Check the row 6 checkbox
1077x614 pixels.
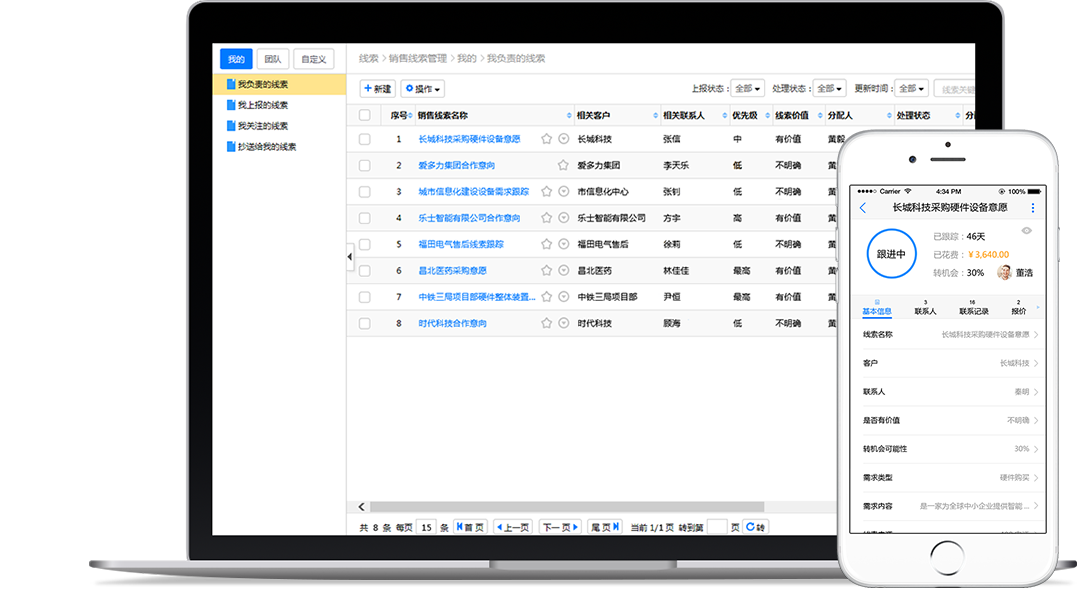[x=365, y=271]
